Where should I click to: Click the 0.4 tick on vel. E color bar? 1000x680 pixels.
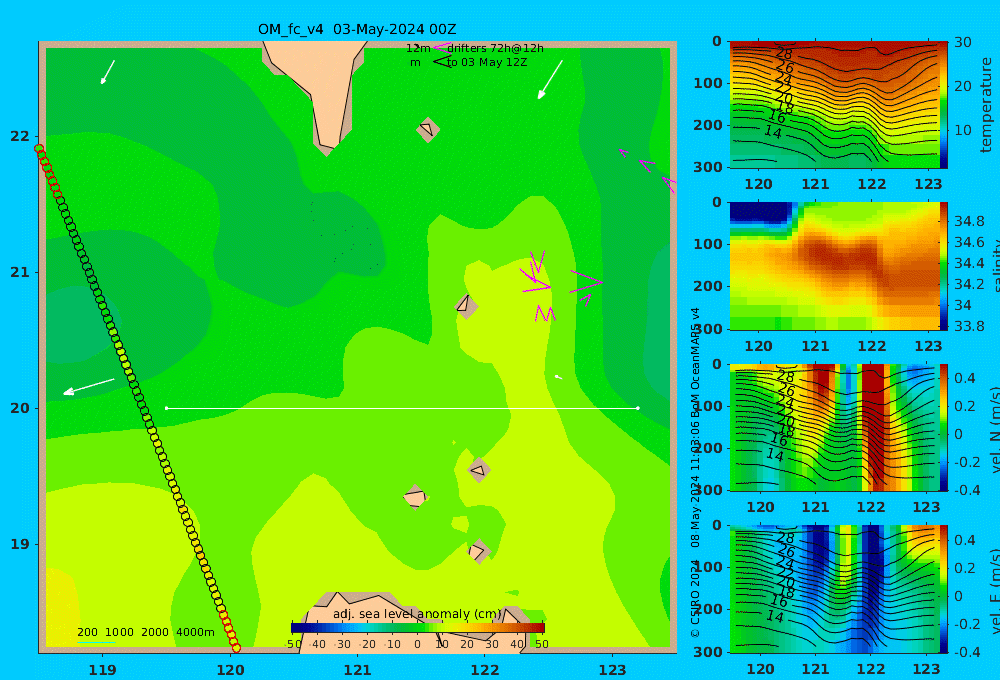966,540
